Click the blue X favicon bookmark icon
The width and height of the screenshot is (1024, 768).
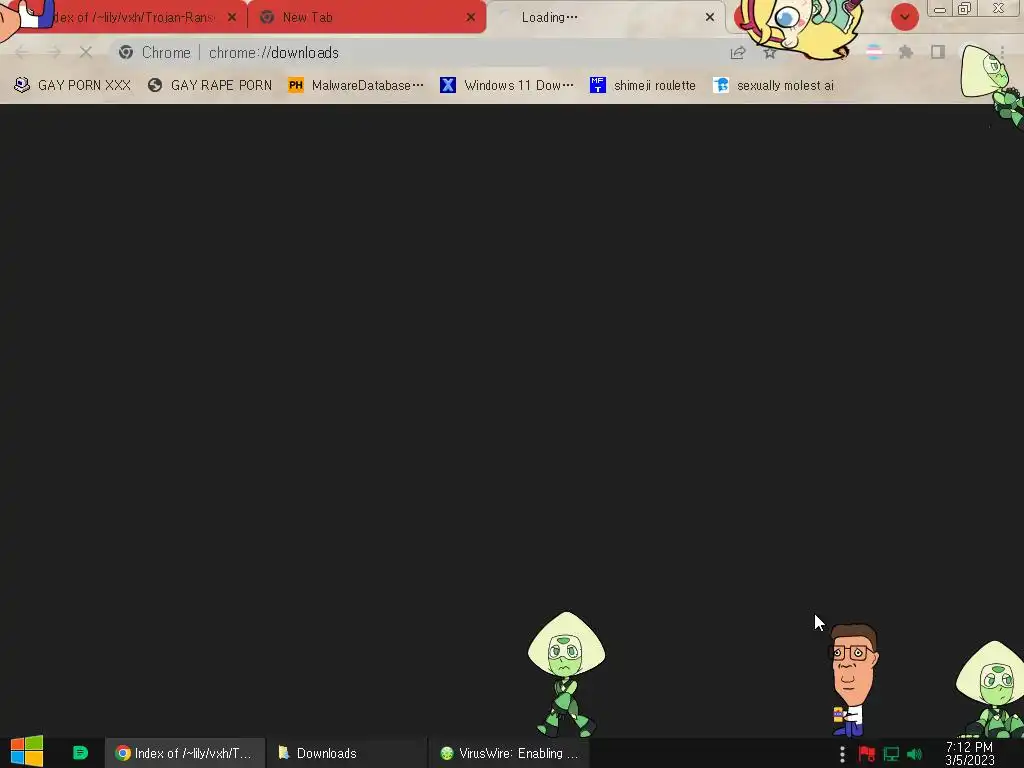[448, 85]
